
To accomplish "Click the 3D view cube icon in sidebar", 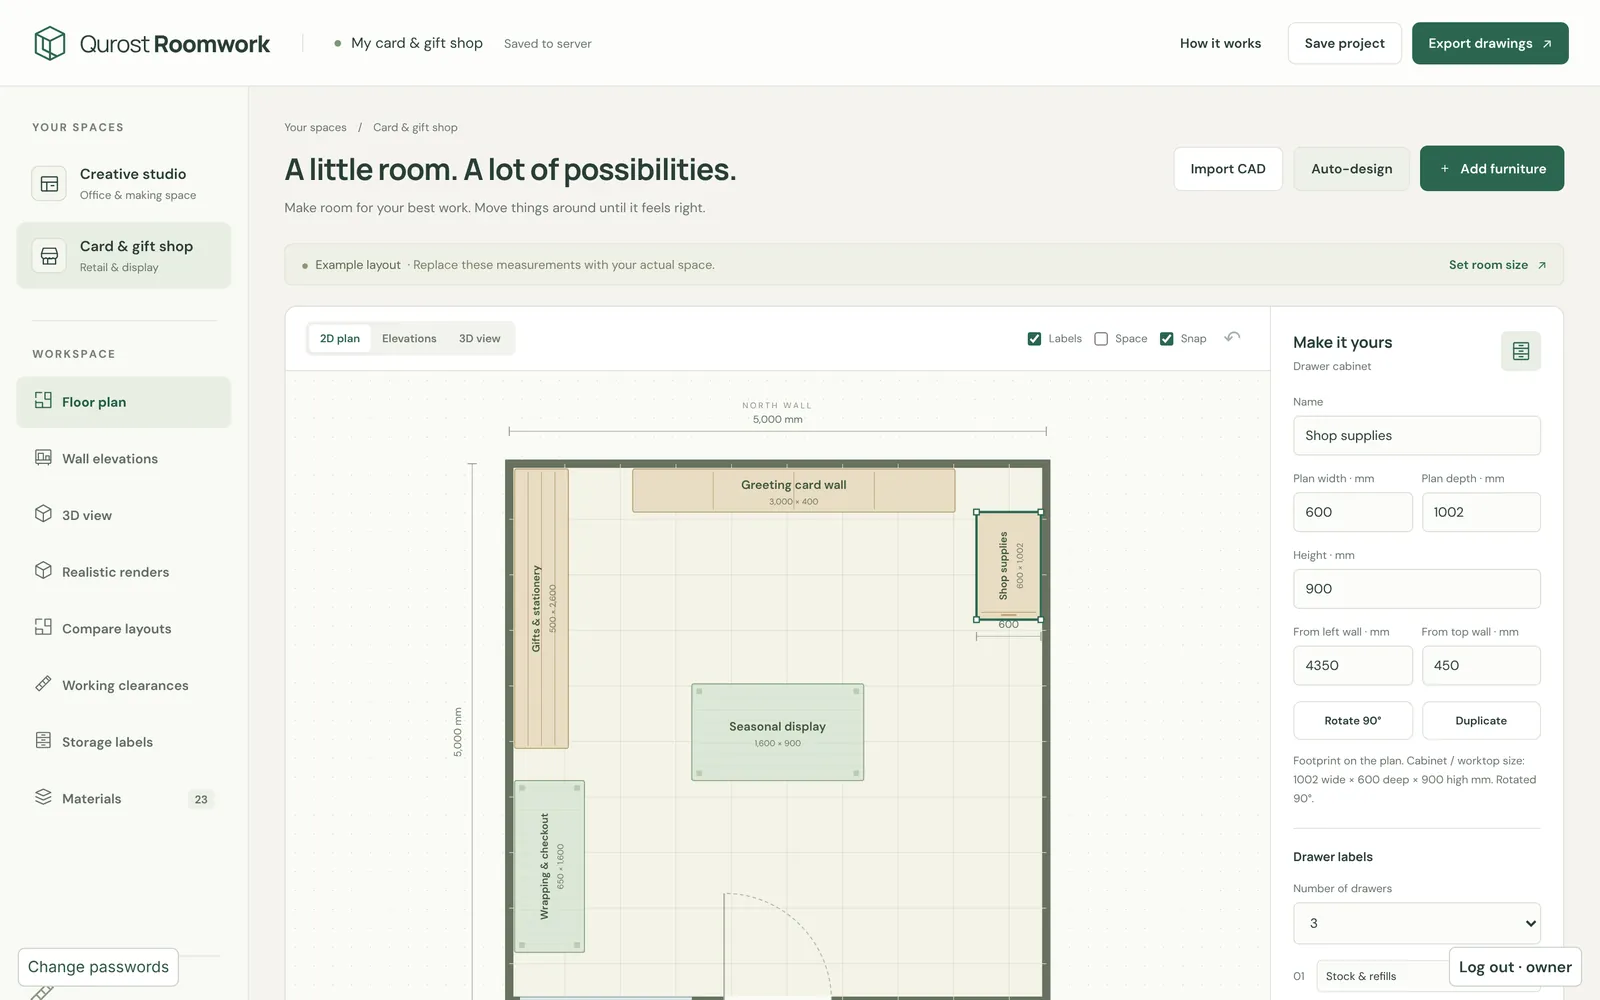I will (43, 513).
